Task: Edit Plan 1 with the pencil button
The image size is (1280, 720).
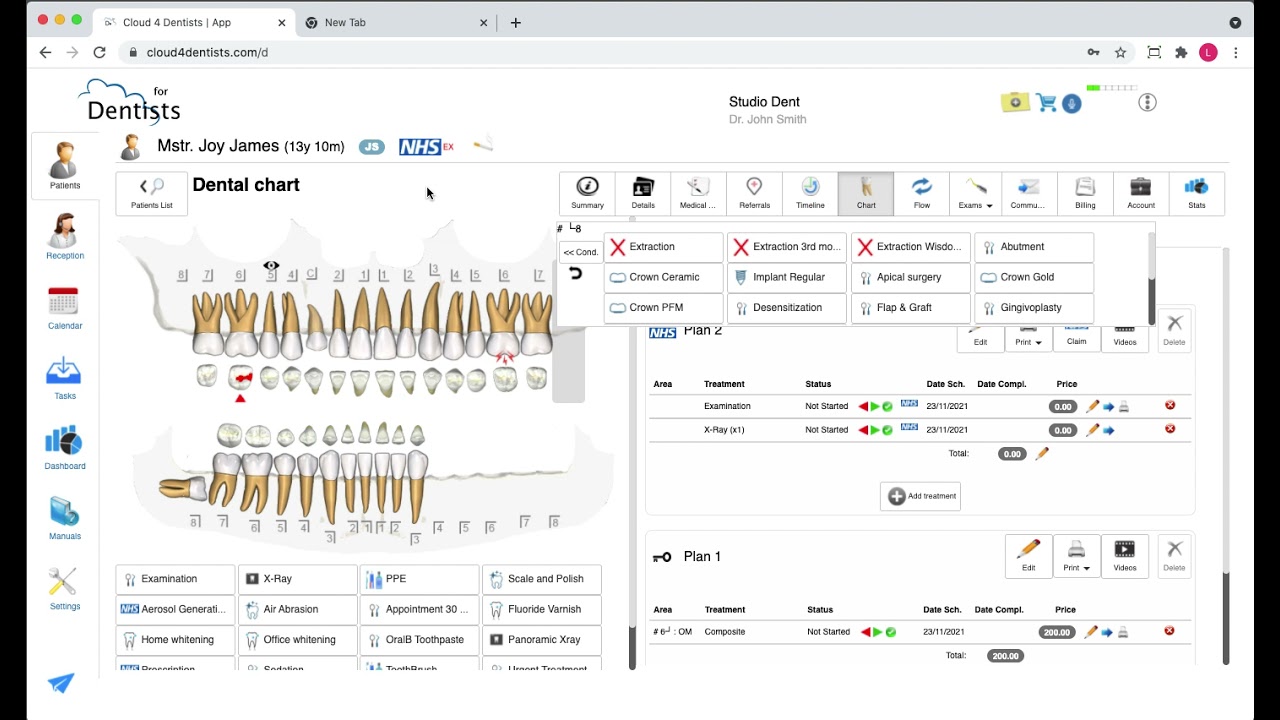Action: (1028, 556)
